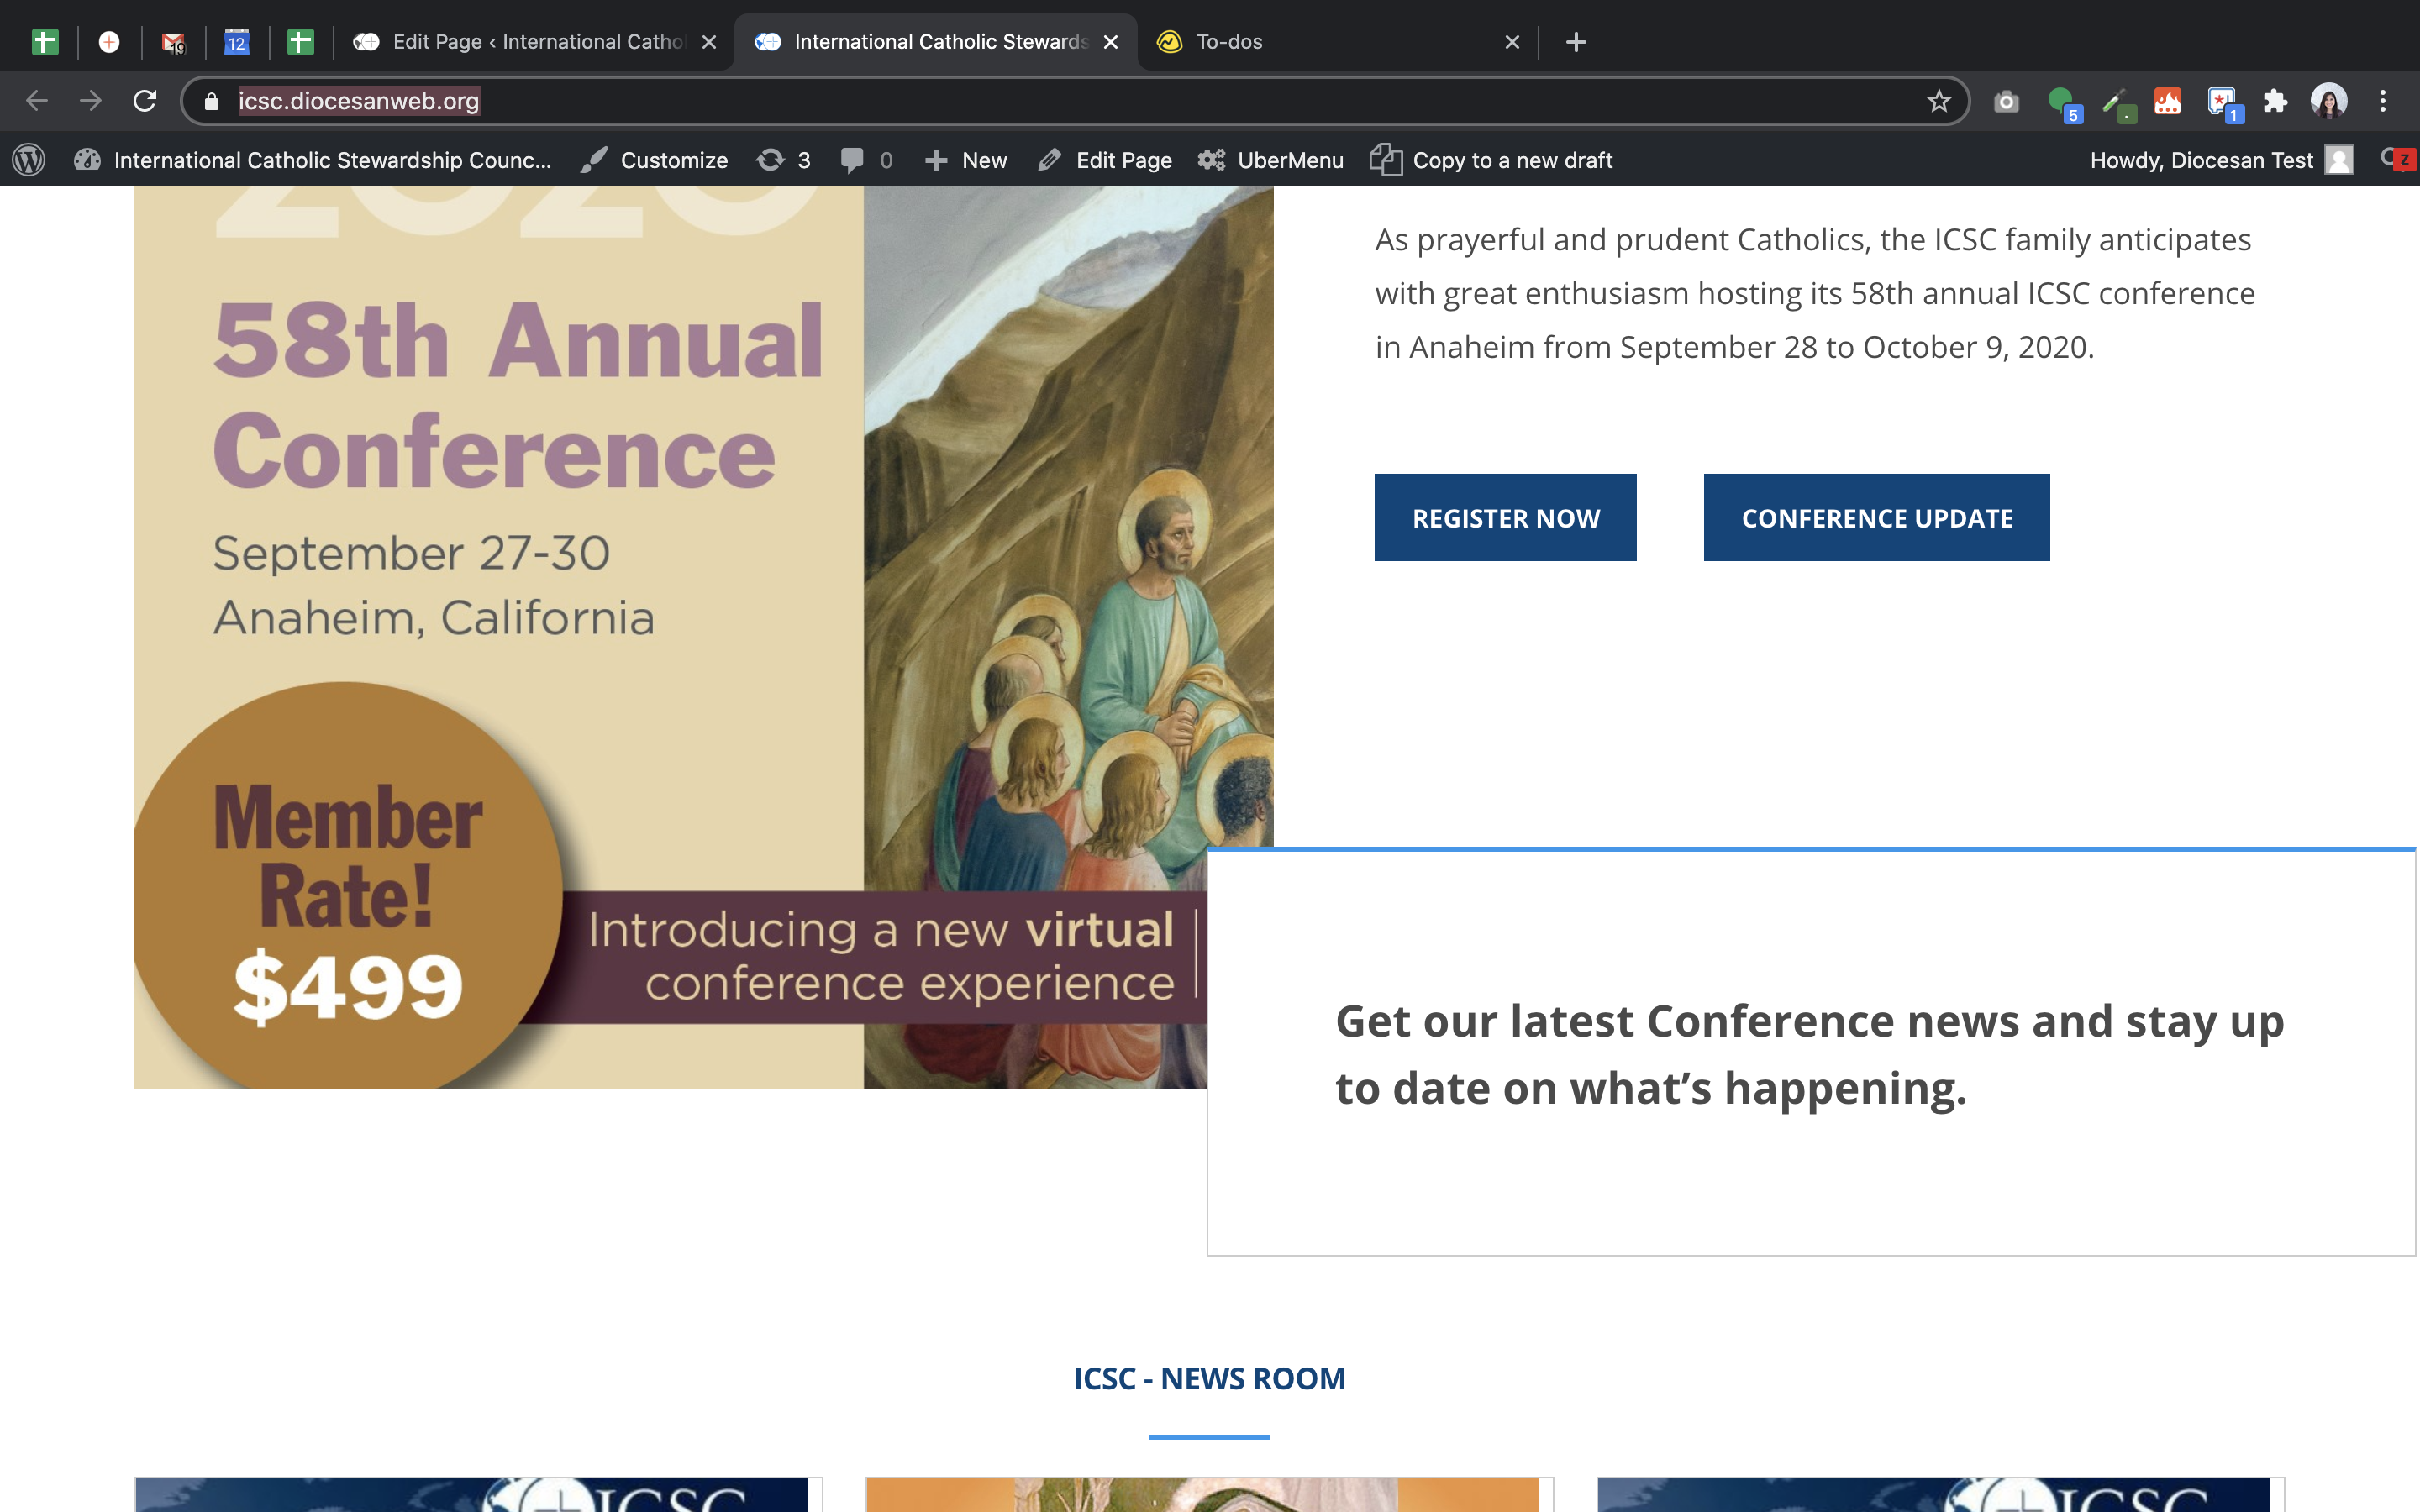2420x1512 pixels.
Task: Open a new browser tab with plus button
Action: coord(1576,42)
